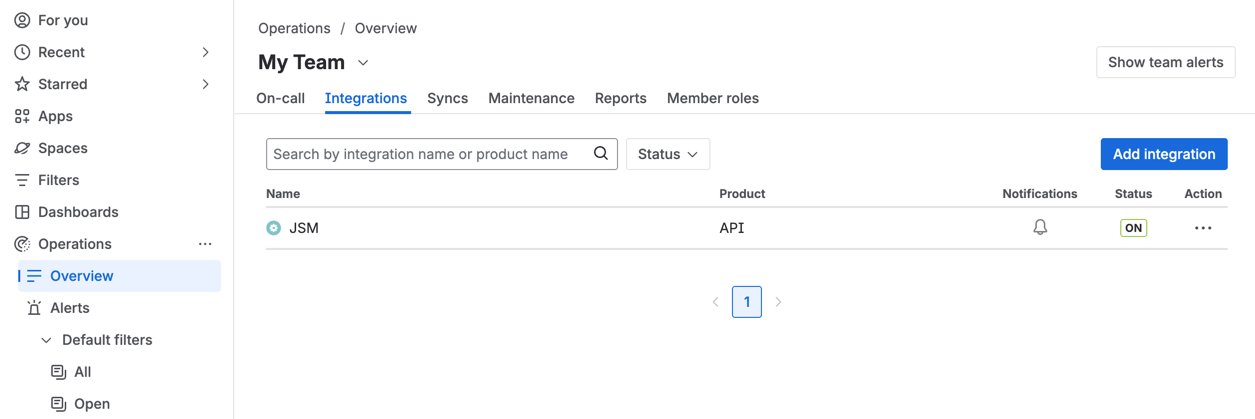Click the notifications bell icon for JSM

tap(1040, 228)
